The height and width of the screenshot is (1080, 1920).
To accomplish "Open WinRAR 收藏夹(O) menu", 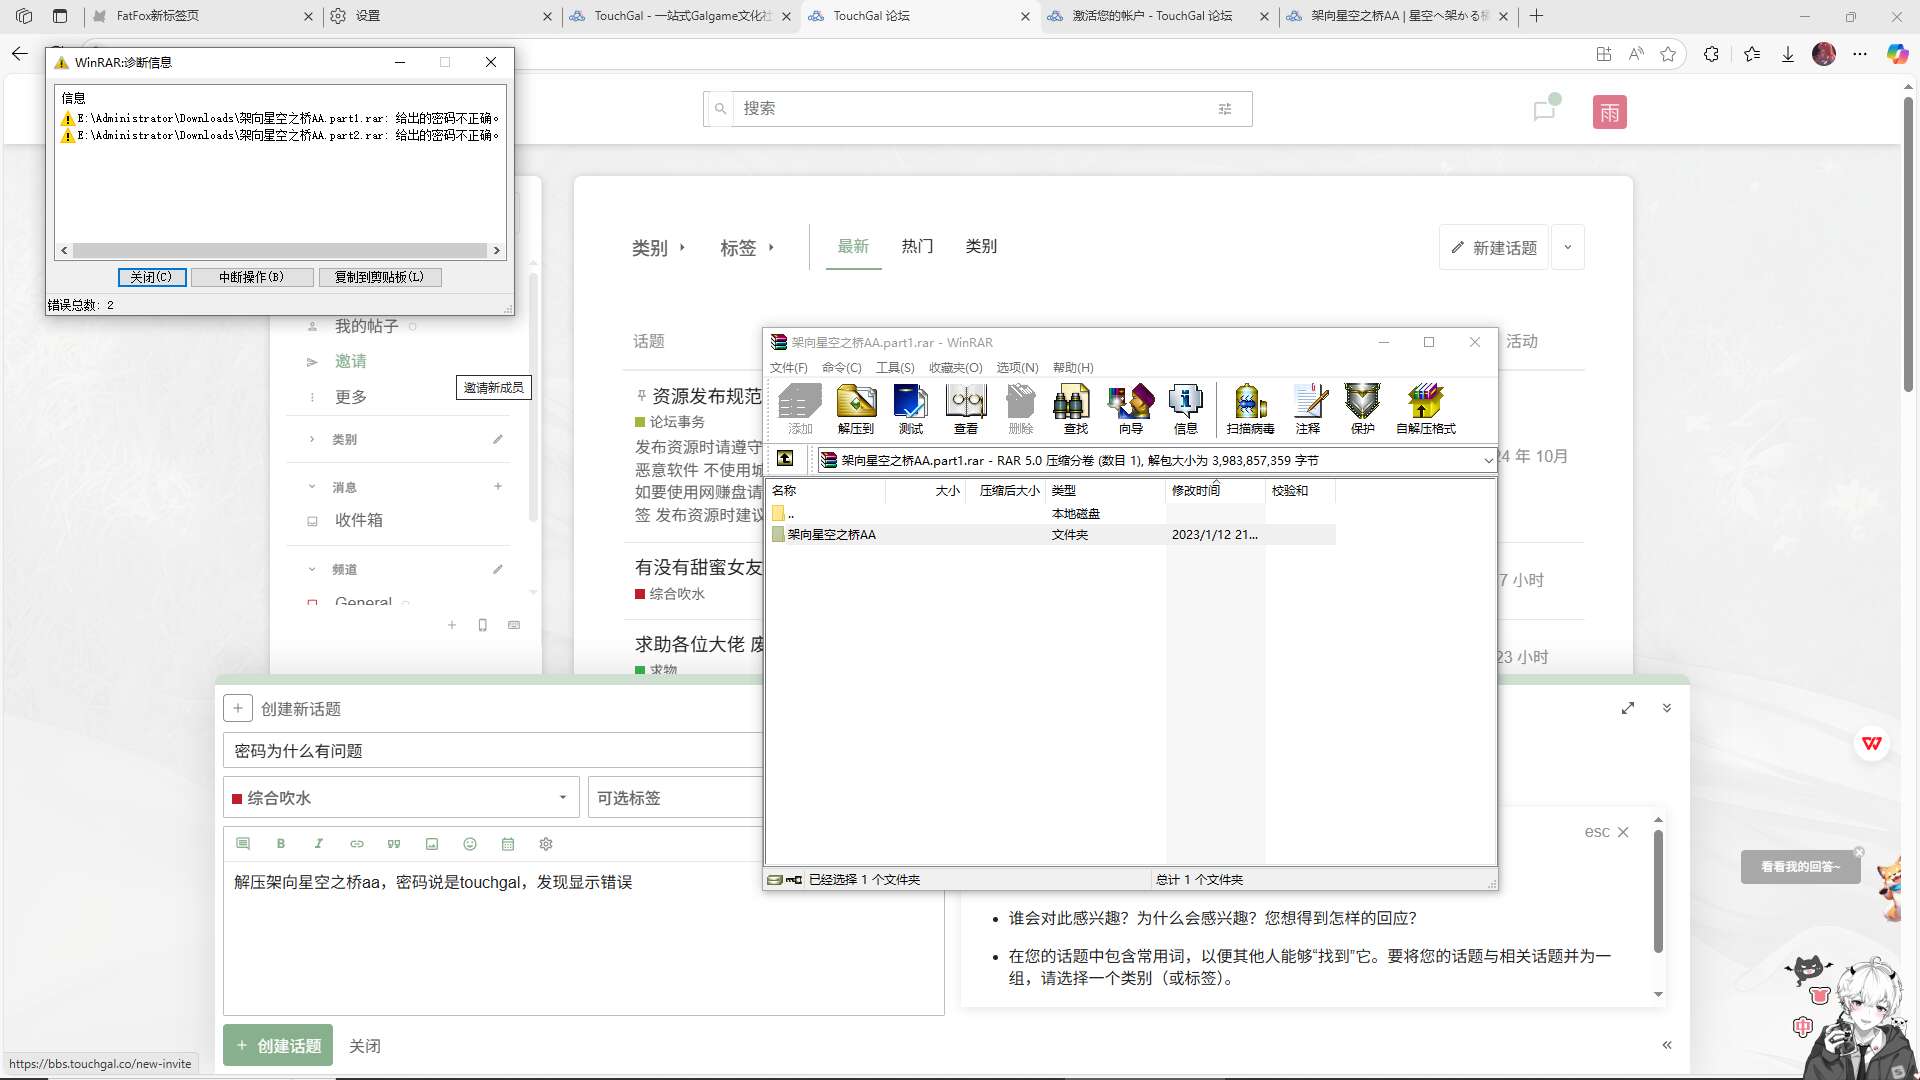I will [956, 367].
